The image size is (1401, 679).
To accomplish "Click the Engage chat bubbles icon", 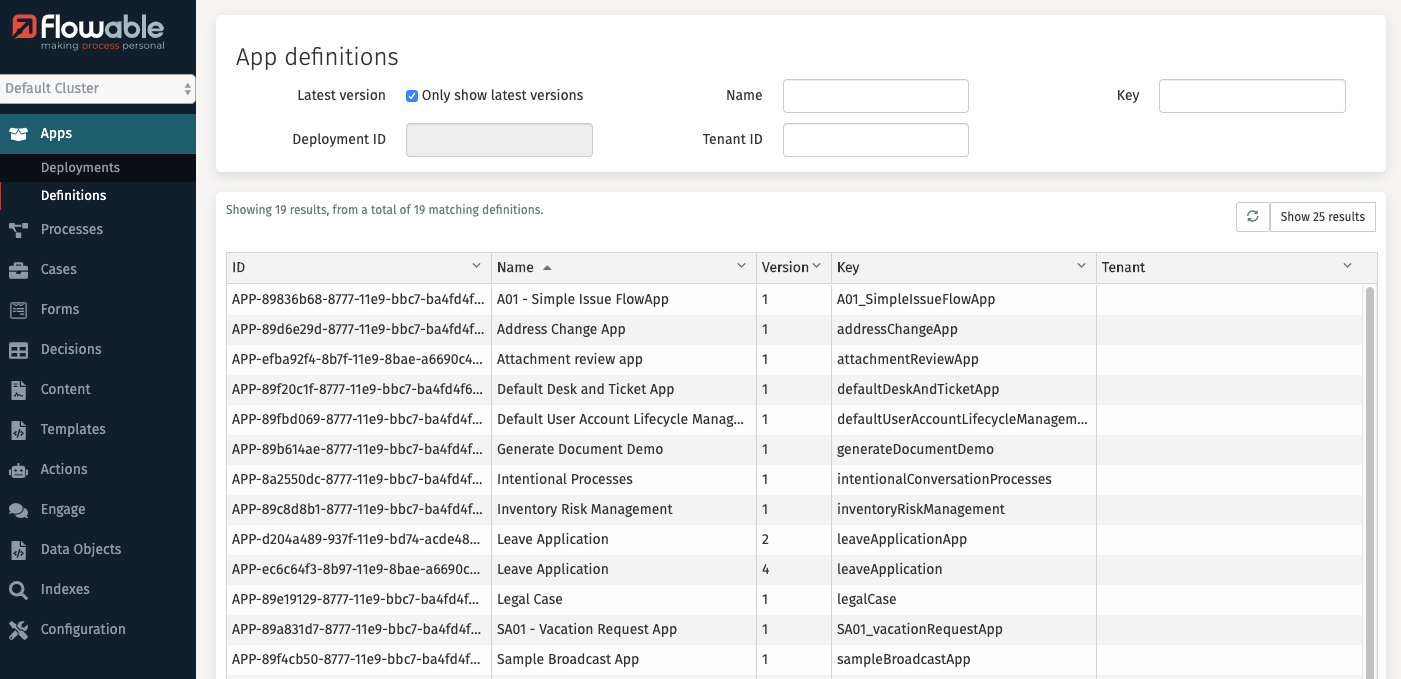I will 18,510.
